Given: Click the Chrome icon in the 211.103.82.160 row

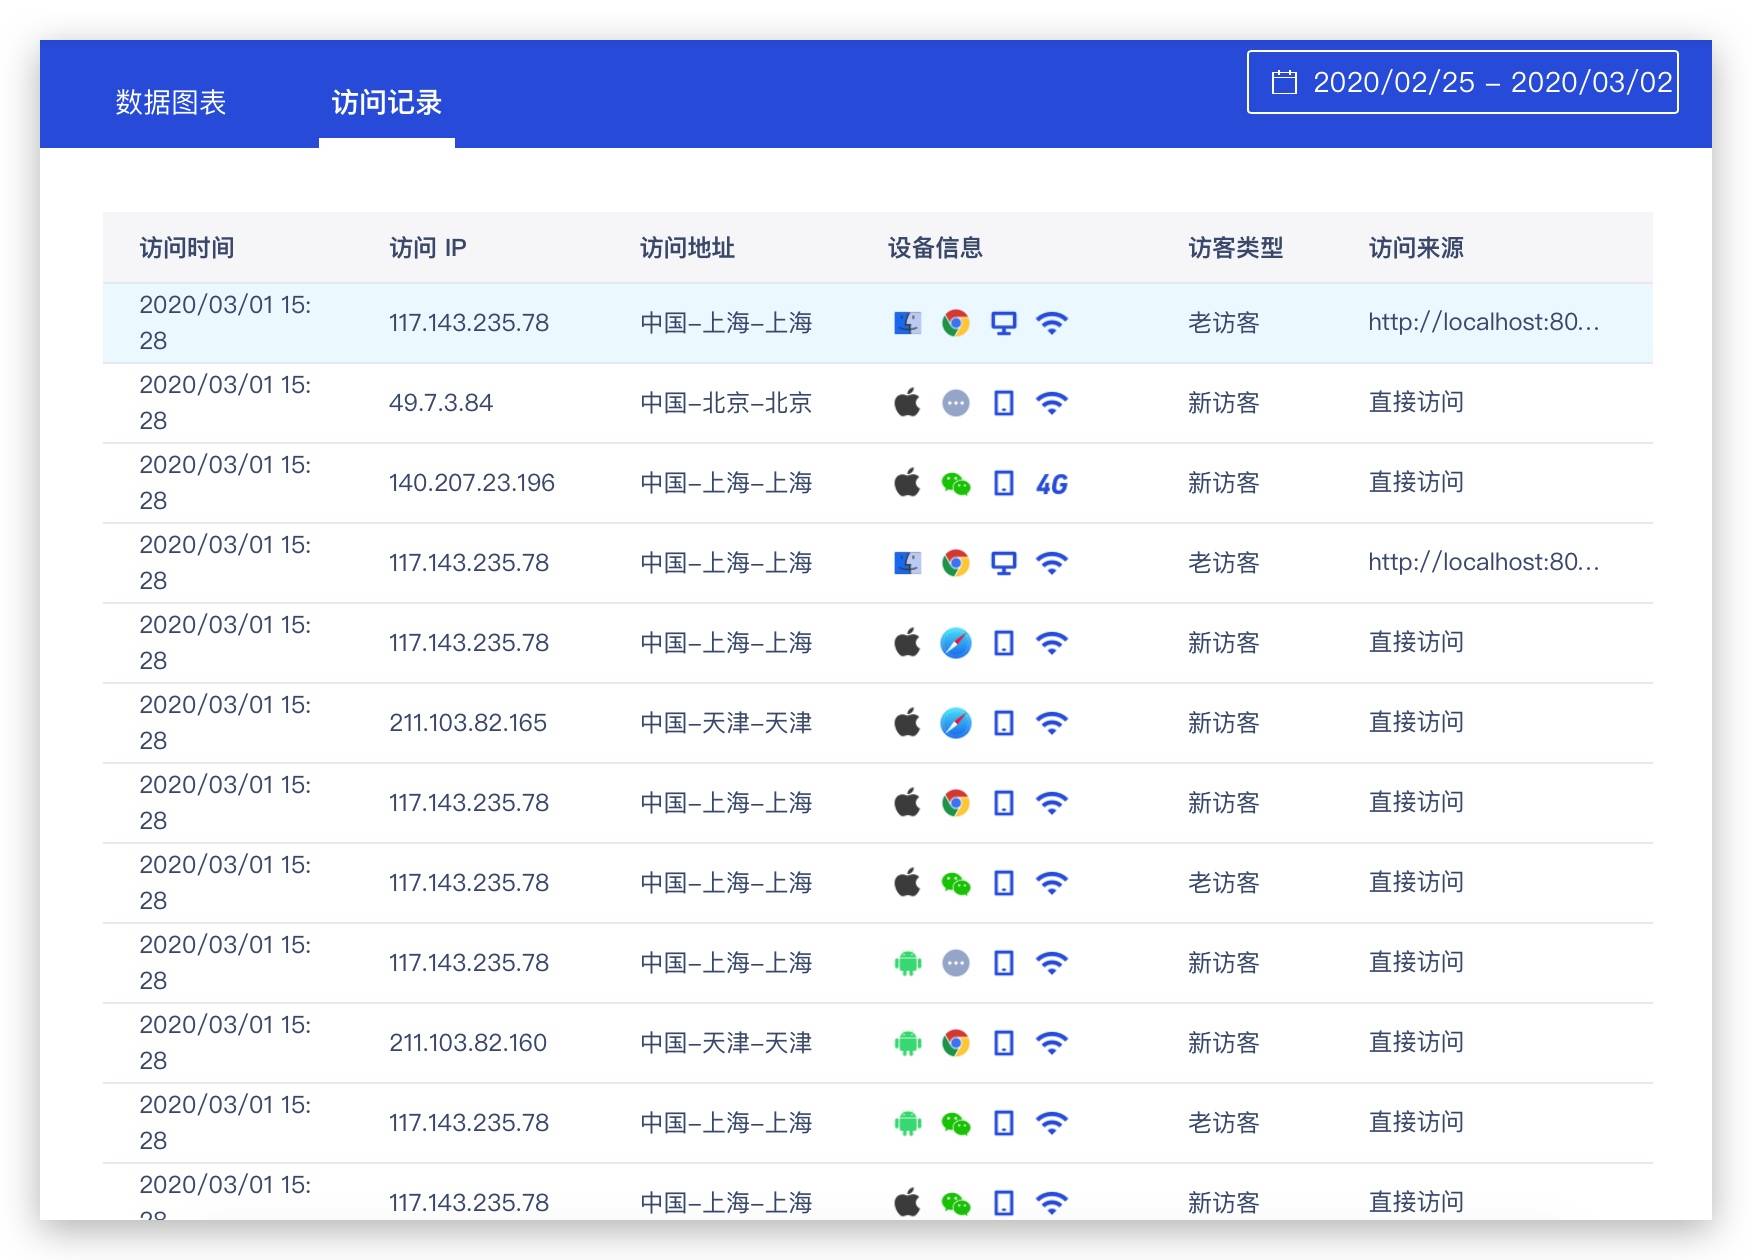Looking at the screenshot, I should 956,1043.
